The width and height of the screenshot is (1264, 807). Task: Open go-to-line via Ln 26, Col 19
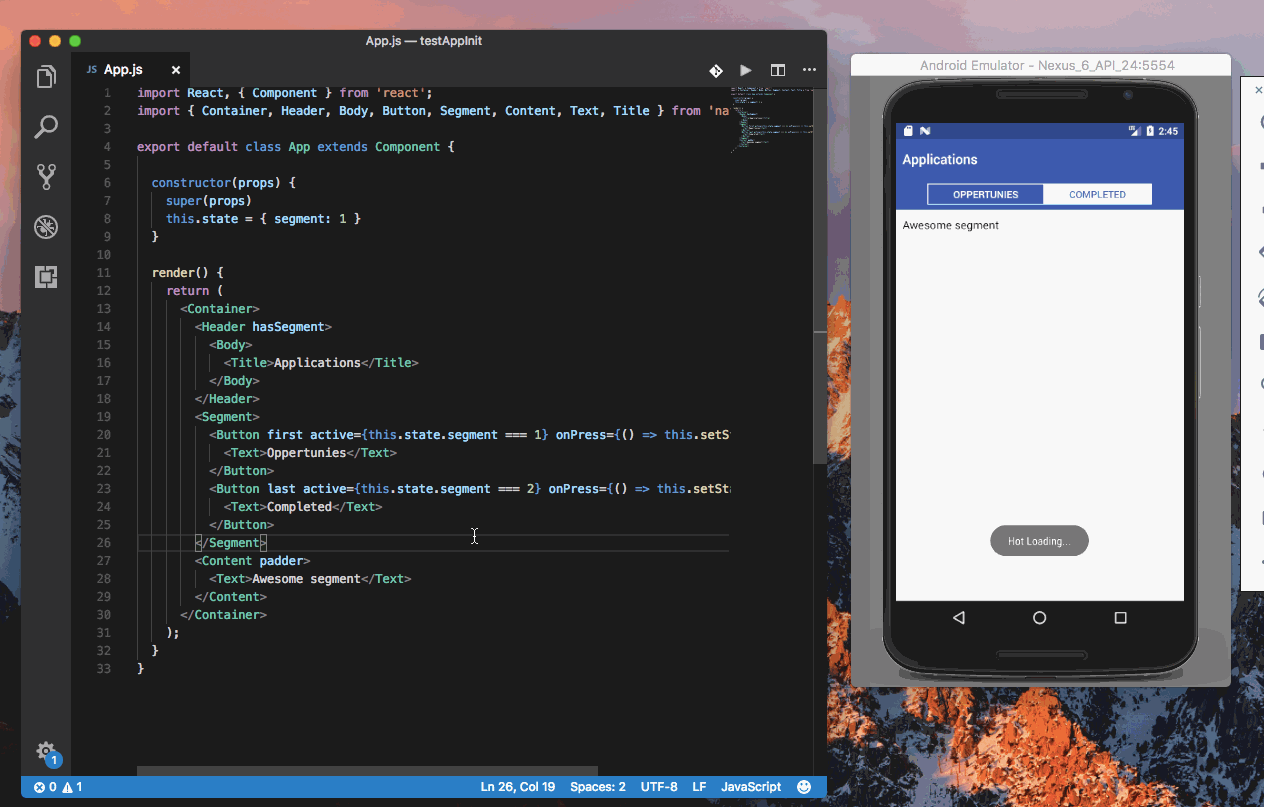(x=517, y=787)
